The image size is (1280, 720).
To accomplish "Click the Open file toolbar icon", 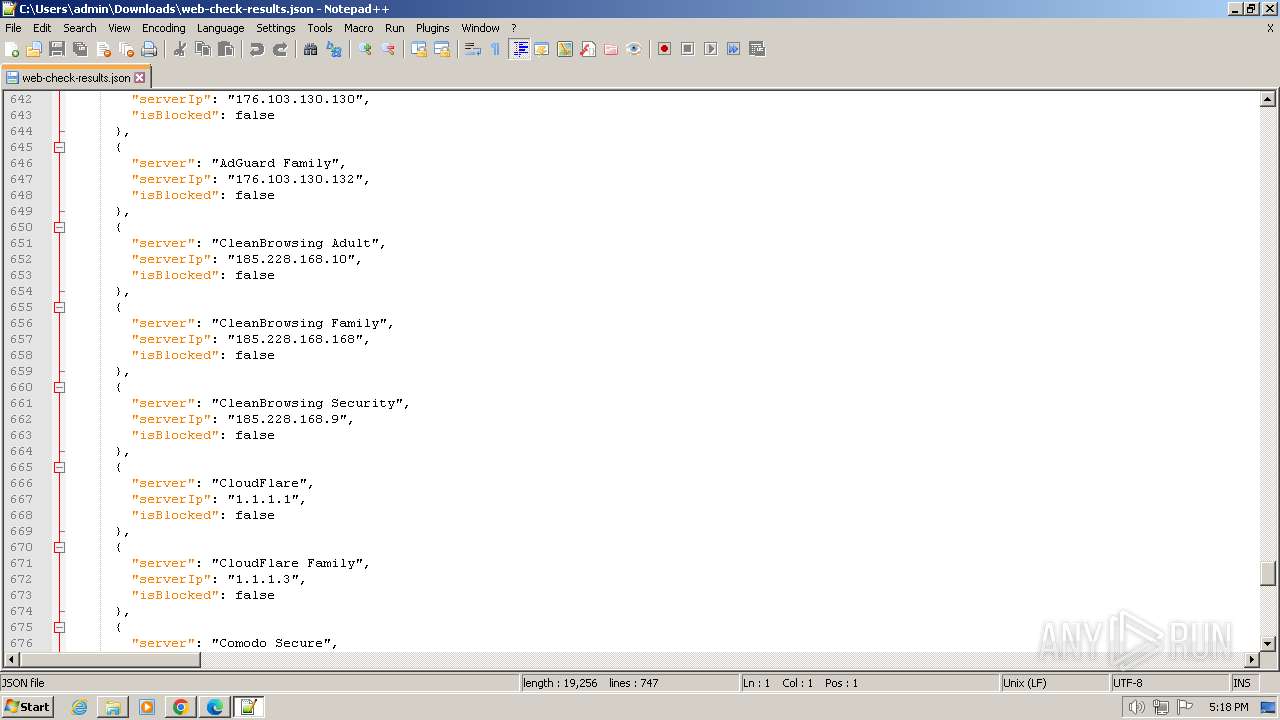I will pos(34,49).
